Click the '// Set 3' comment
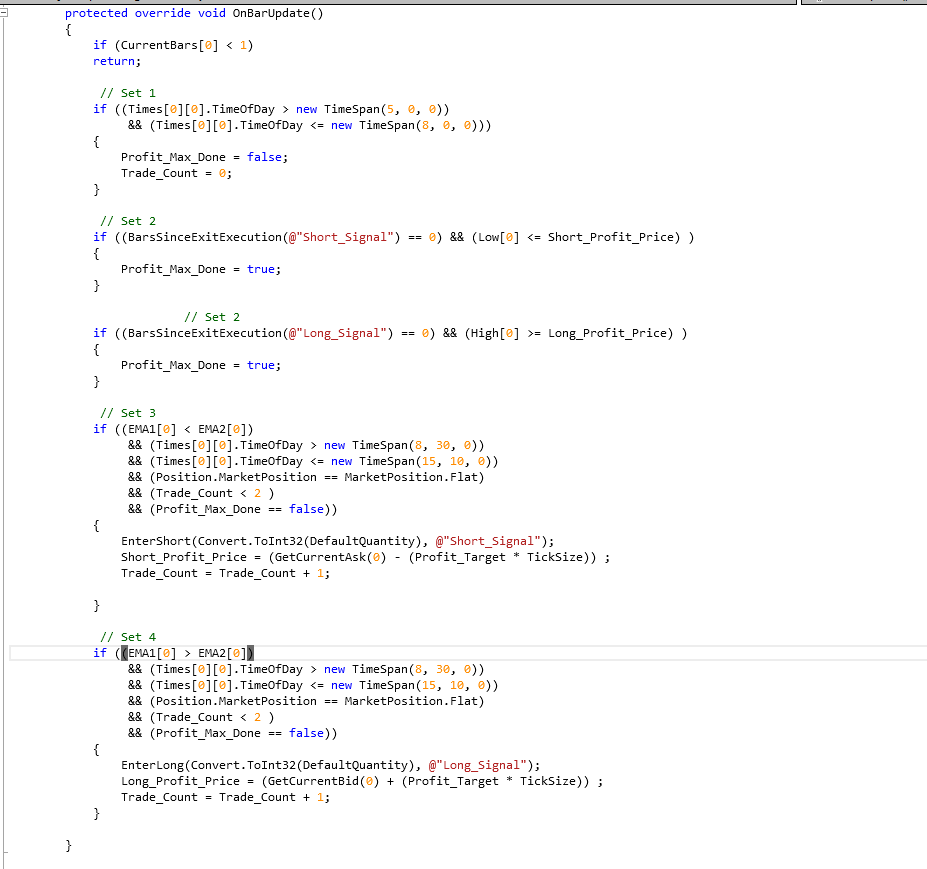927x869 pixels. click(128, 413)
